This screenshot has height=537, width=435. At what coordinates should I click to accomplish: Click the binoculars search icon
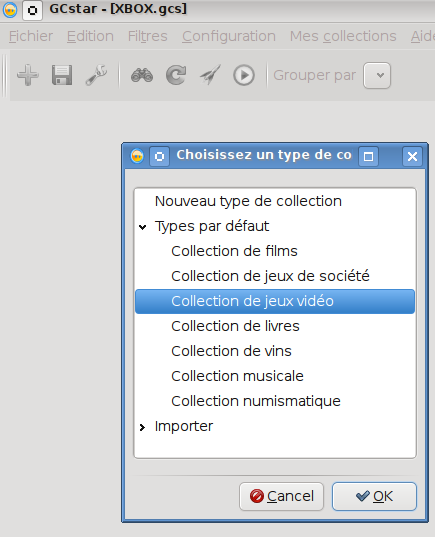tap(142, 75)
